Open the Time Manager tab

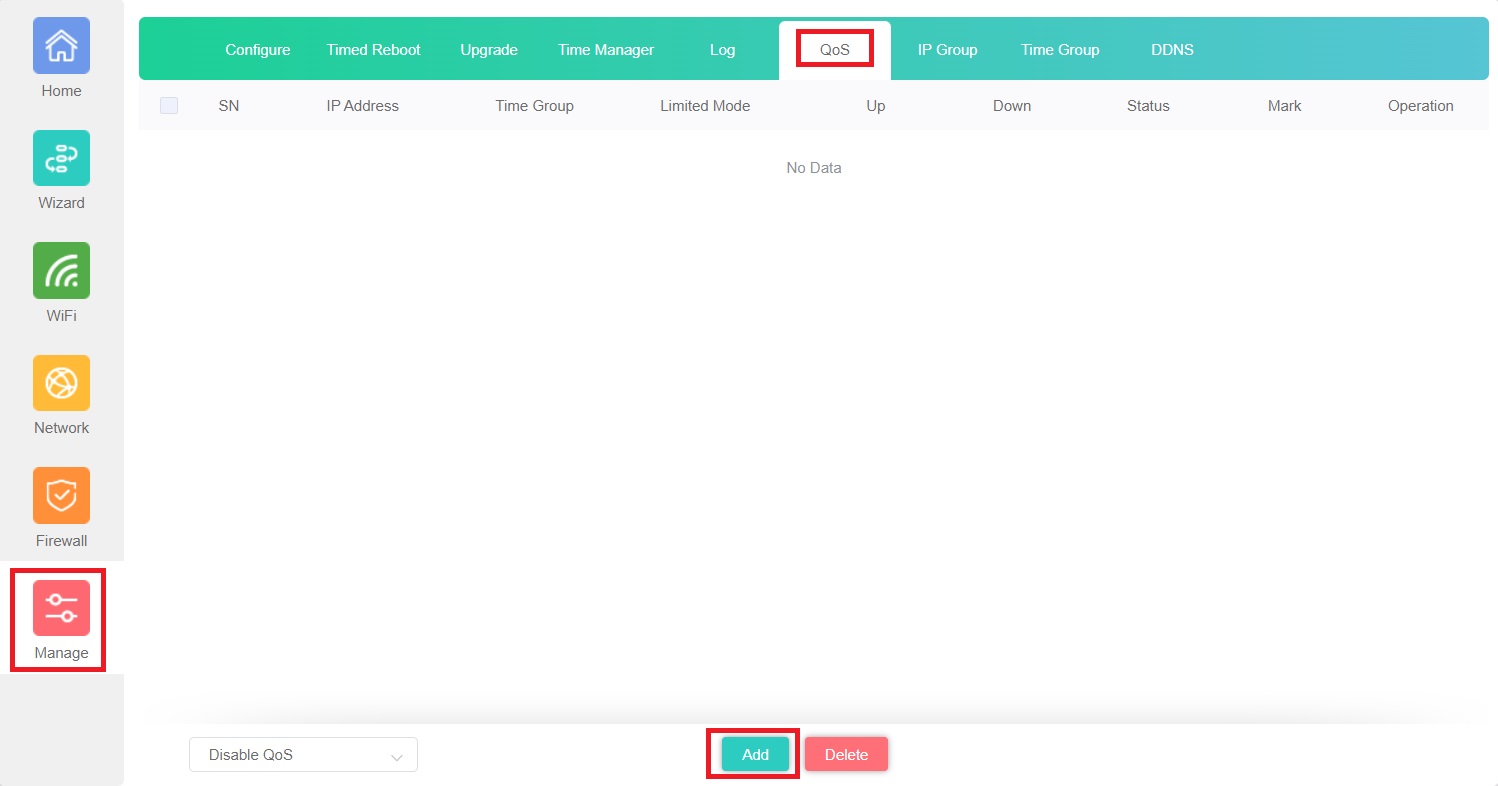click(606, 50)
